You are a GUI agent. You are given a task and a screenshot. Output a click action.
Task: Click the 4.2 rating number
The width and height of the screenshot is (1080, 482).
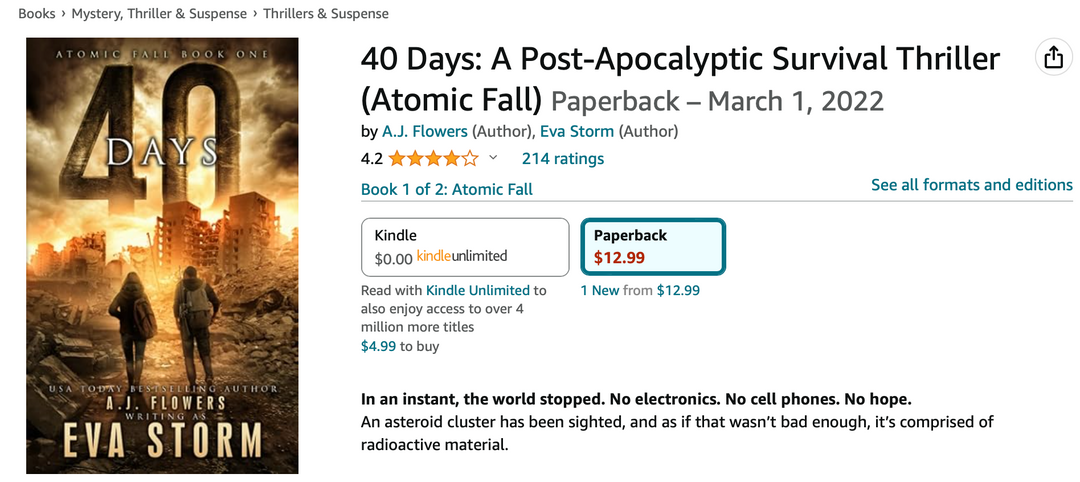pyautogui.click(x=371, y=158)
